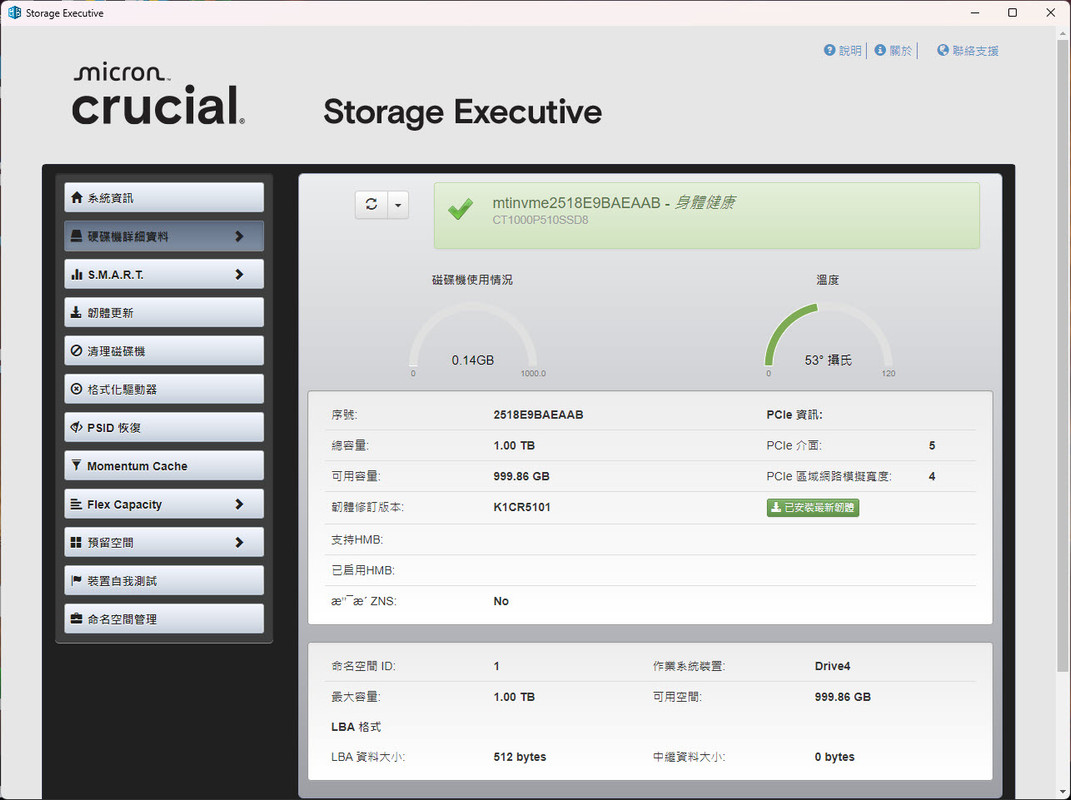Open 清理磁碟機 sanitize drive menu item

(164, 350)
